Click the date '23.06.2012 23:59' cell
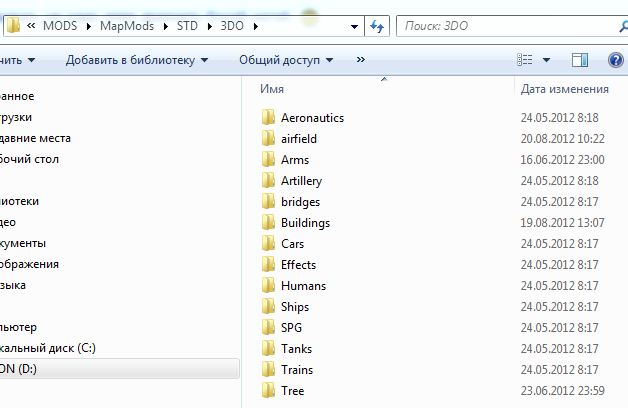628x408 pixels. pyautogui.click(x=562, y=390)
